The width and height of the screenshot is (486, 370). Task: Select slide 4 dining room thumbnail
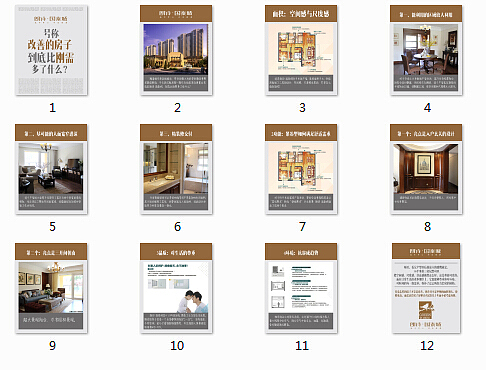pos(426,50)
